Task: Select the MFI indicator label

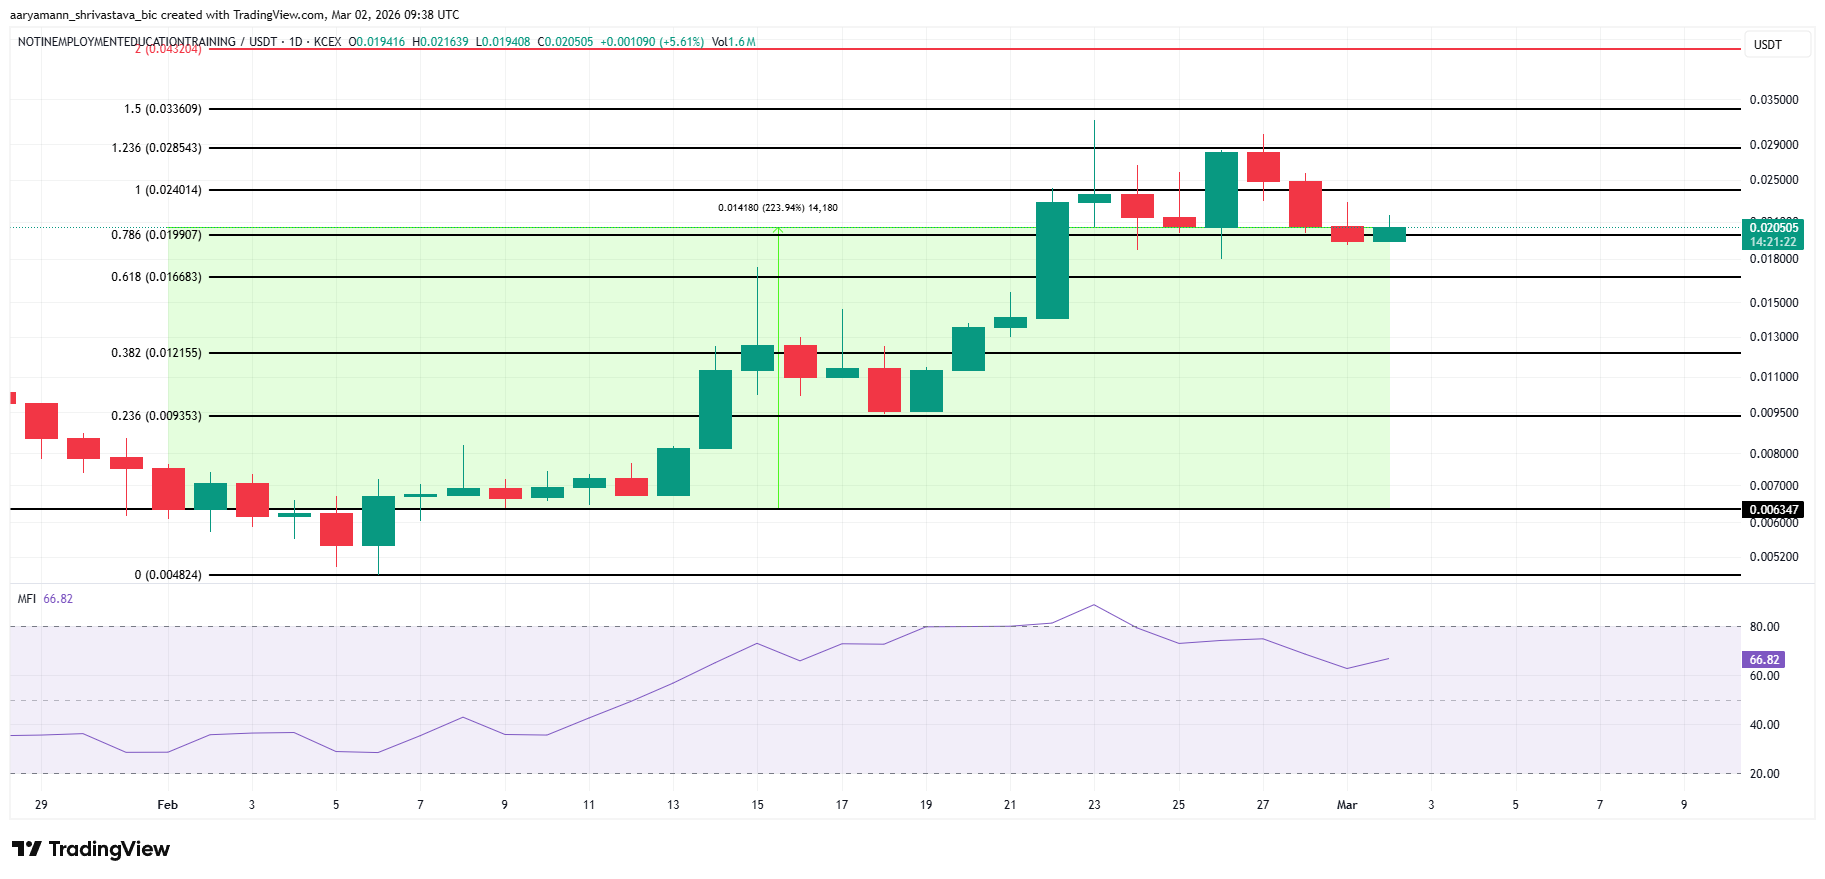Action: click(x=27, y=599)
